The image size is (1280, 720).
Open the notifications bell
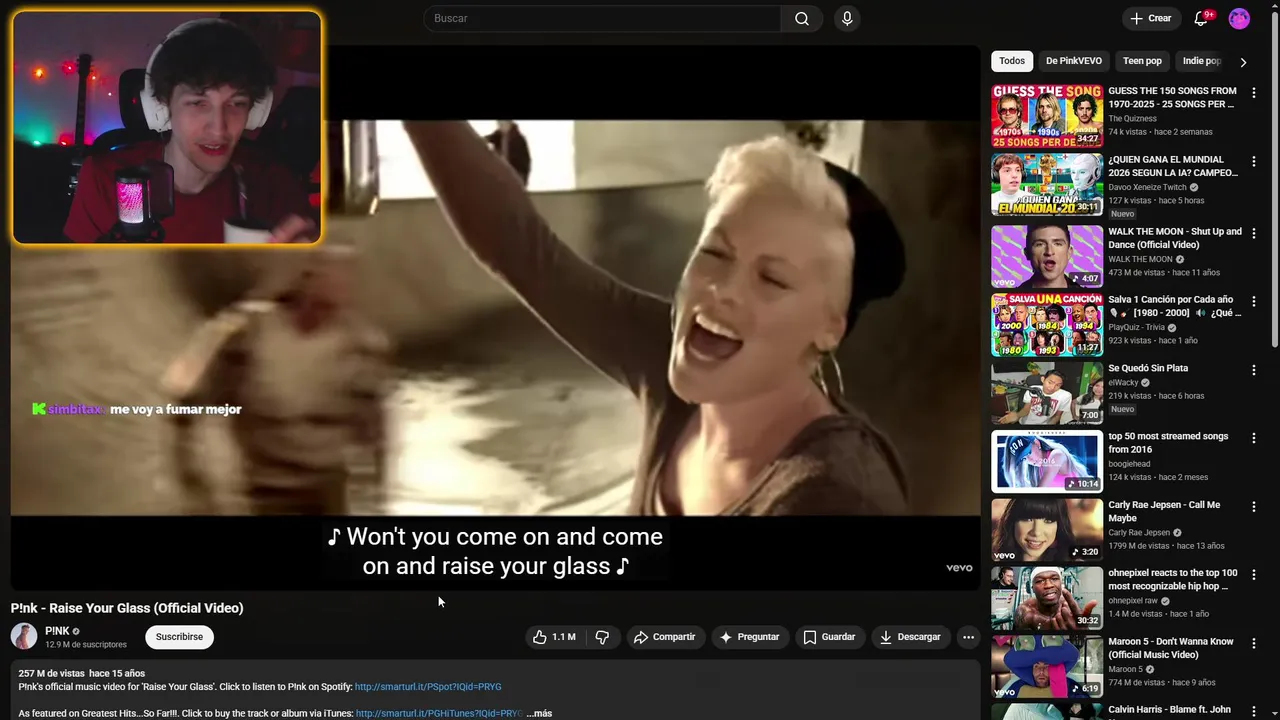point(1202,18)
